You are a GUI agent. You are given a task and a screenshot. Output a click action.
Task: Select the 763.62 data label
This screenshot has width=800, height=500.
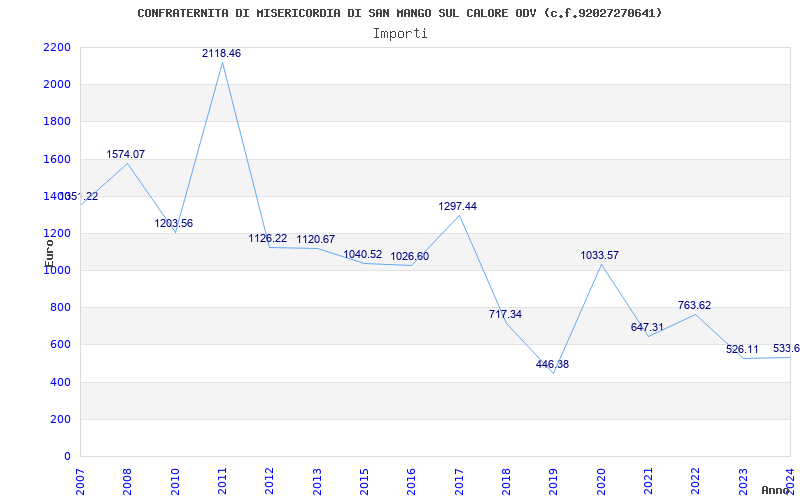coord(694,306)
